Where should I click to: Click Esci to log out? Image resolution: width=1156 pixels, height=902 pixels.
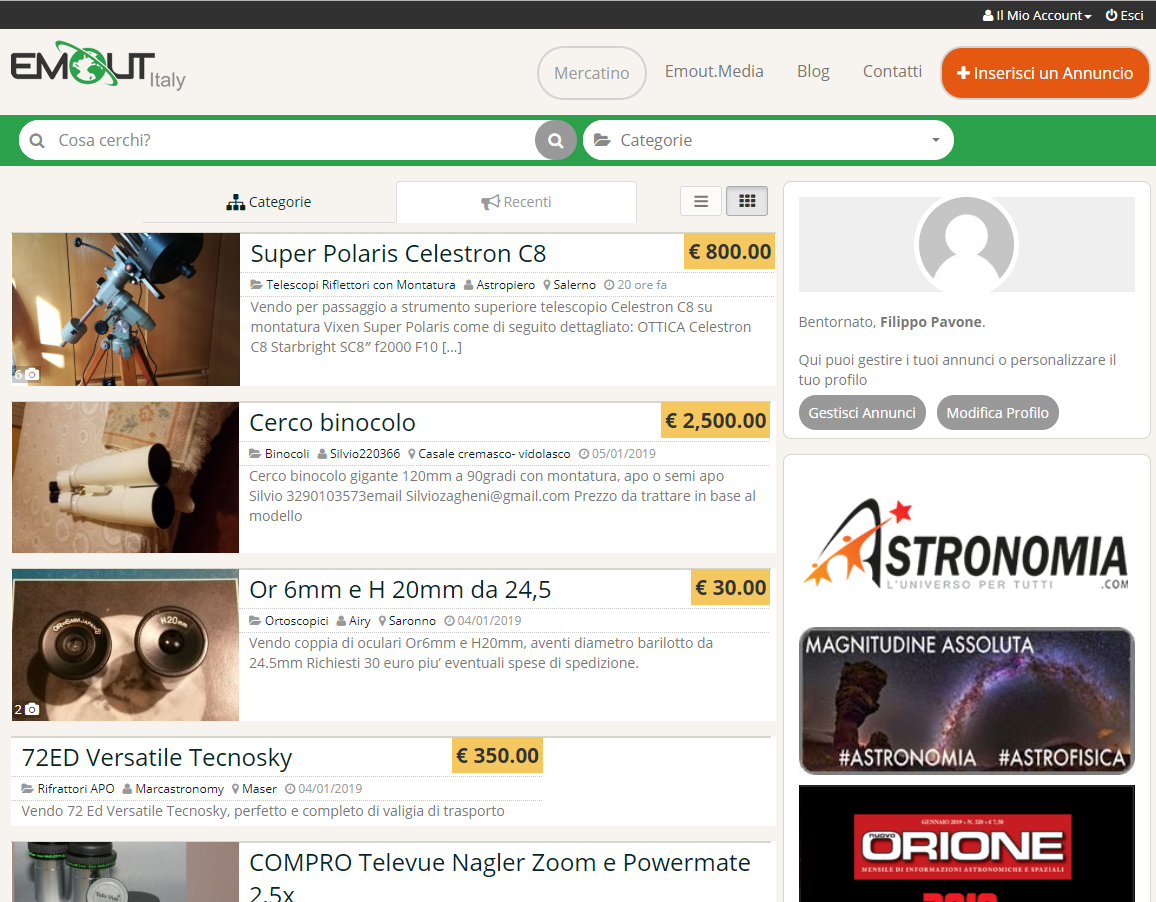click(x=1124, y=15)
